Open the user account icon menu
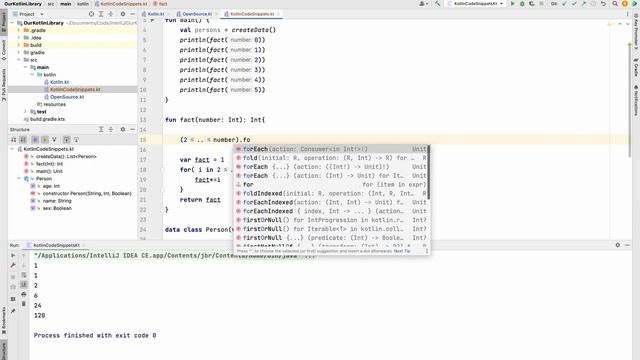This screenshot has width=640, height=360. (x=423, y=4)
